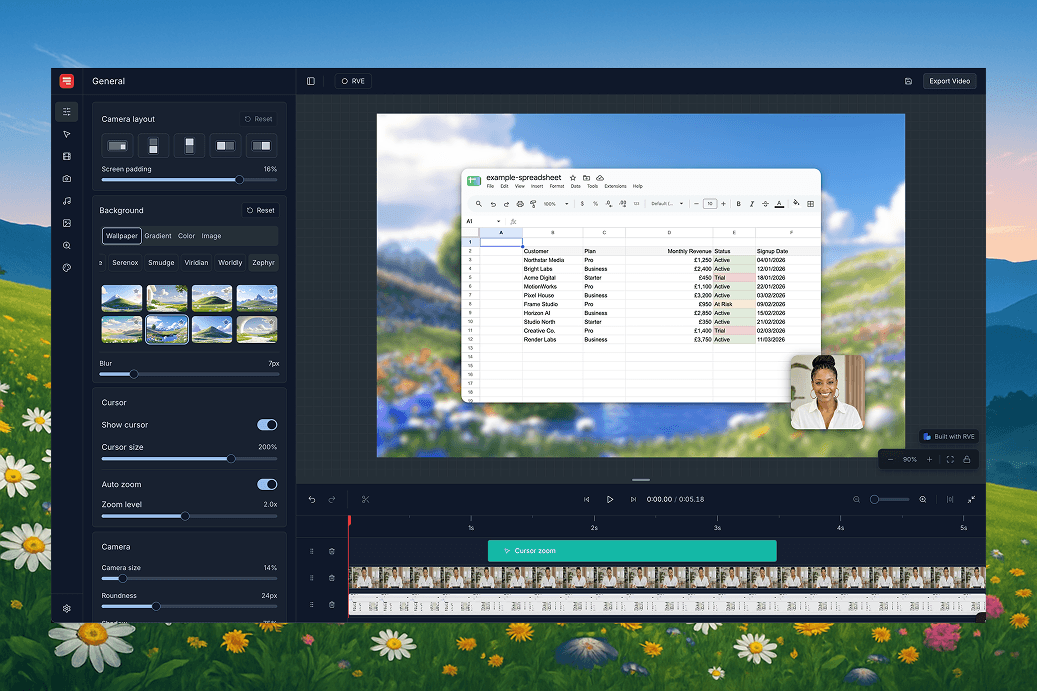Toggle the side panel collapse icon
The width and height of the screenshot is (1037, 691).
pyautogui.click(x=311, y=81)
